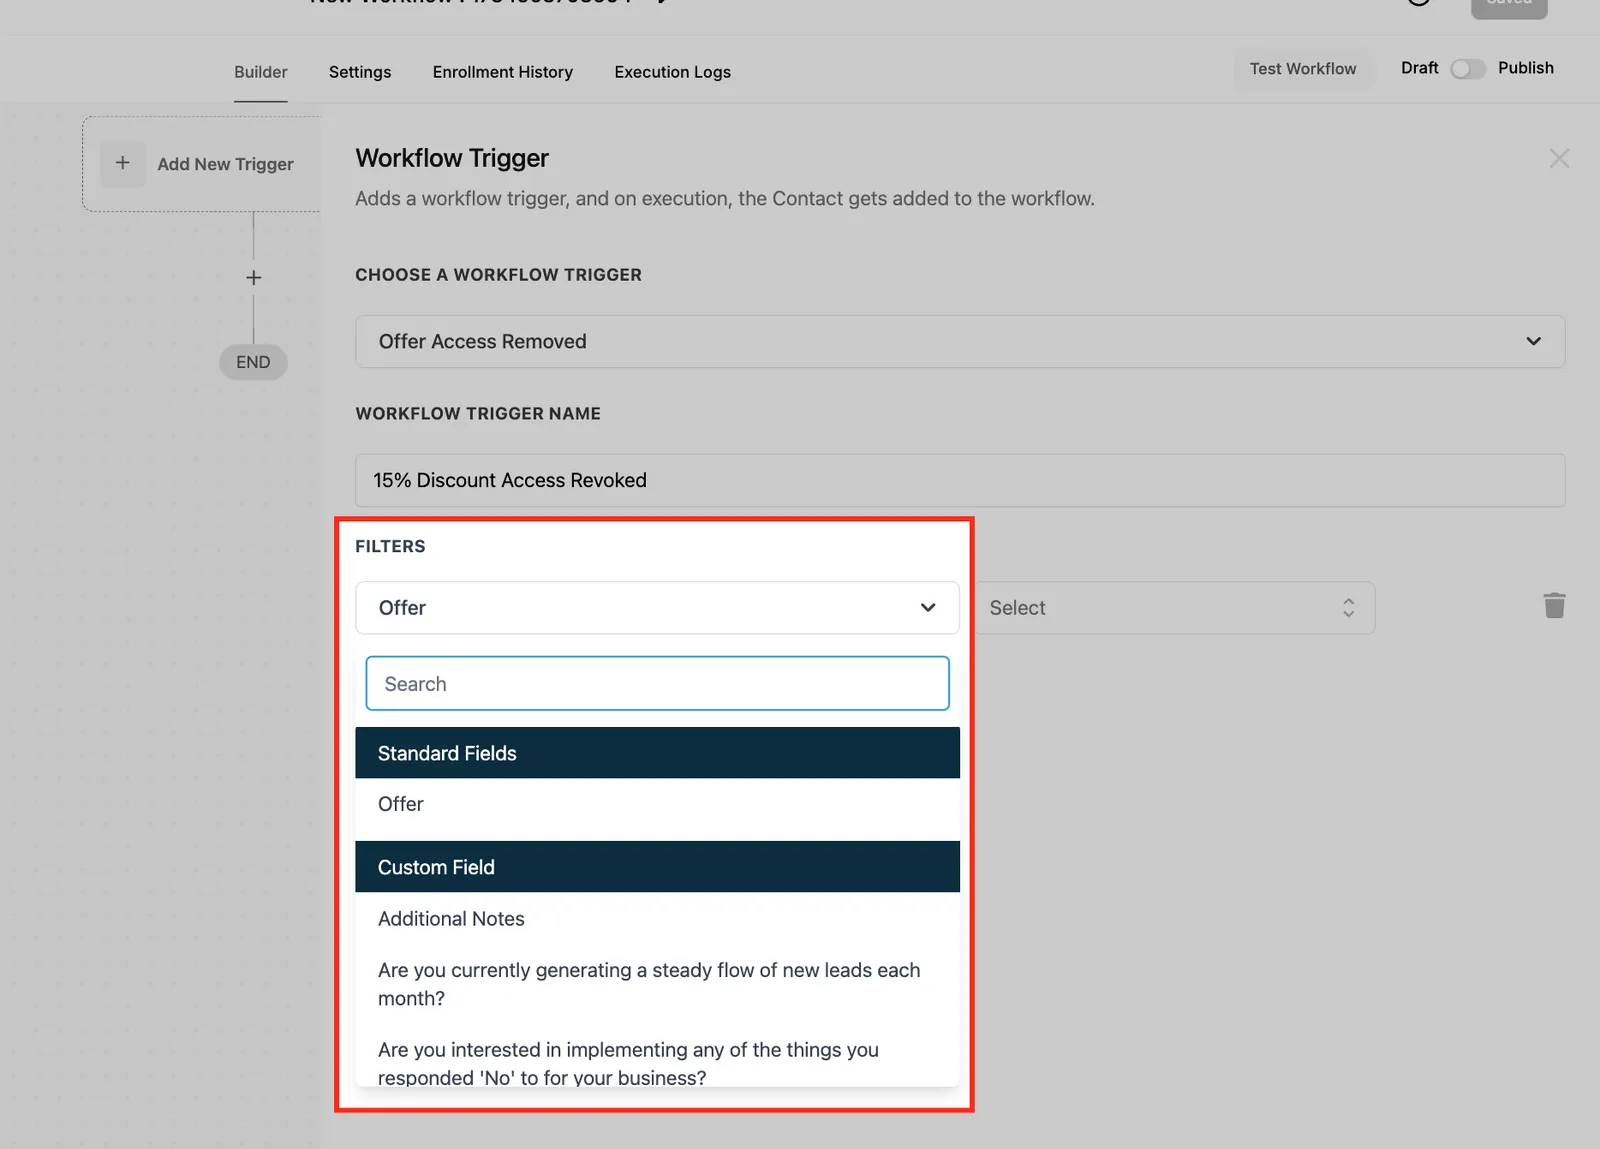Click the Standard Fields group header
1600x1149 pixels.
pyautogui.click(x=657, y=753)
